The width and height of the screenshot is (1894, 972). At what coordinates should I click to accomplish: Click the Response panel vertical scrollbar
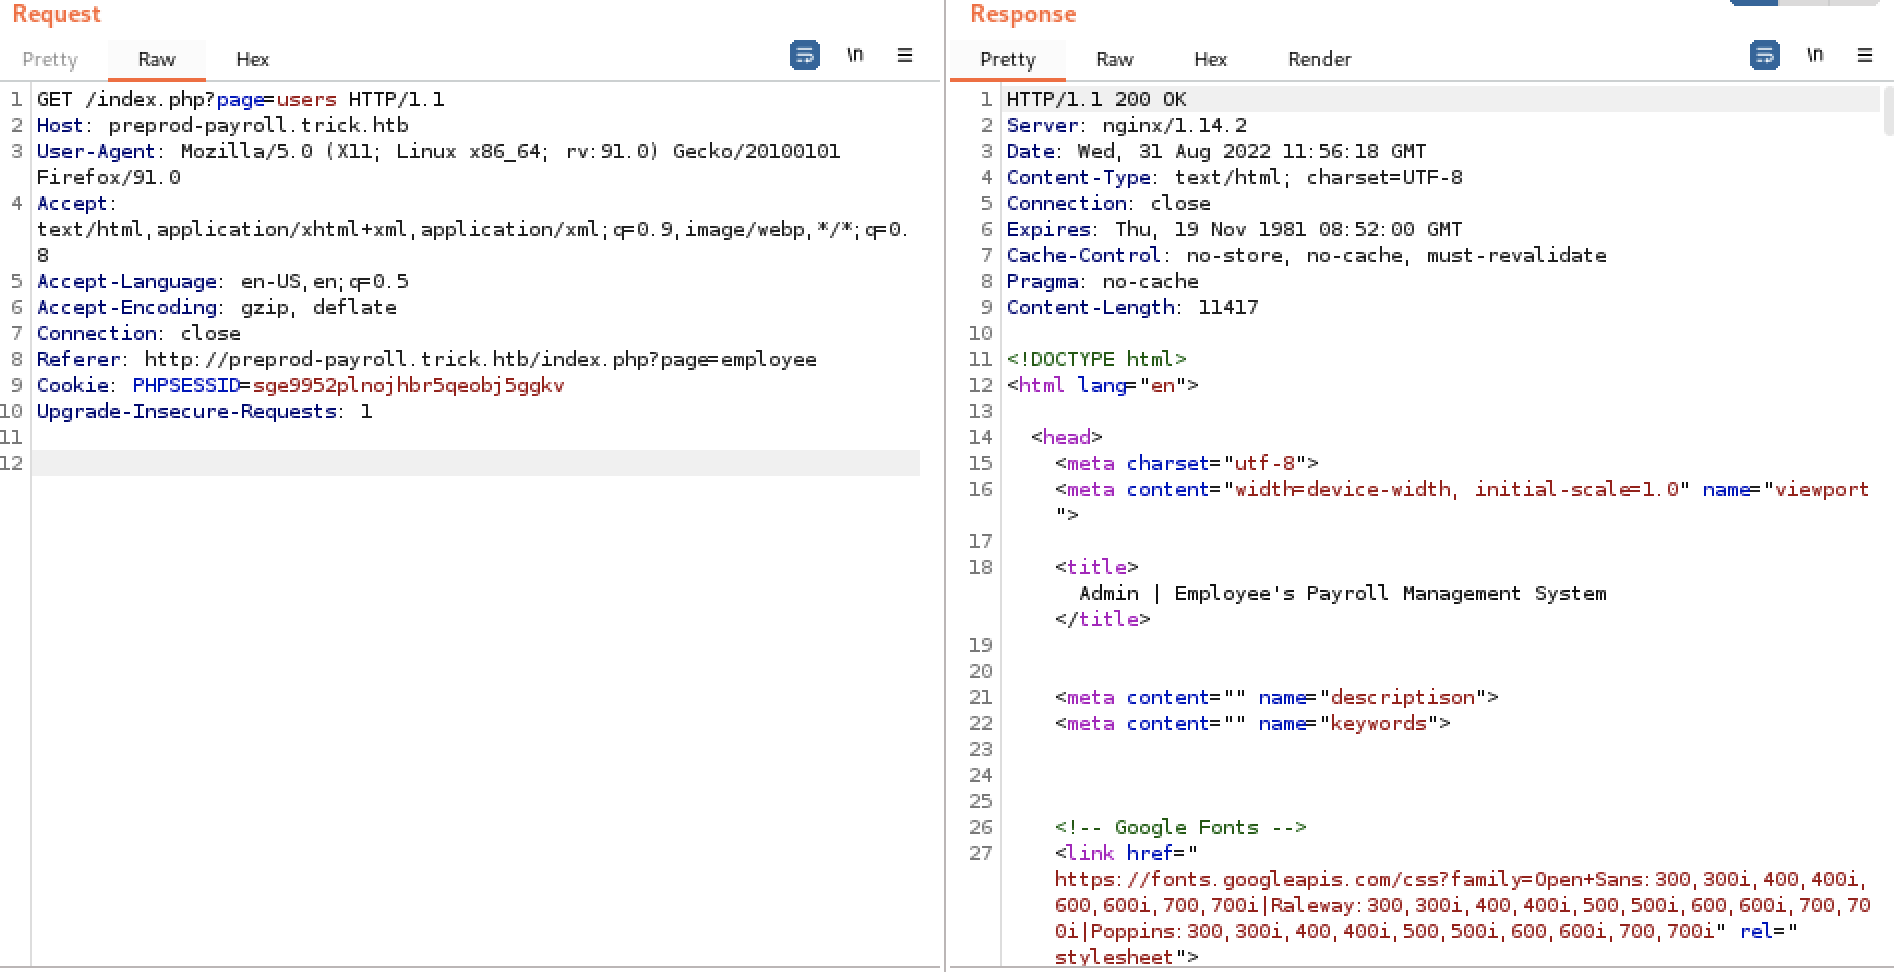pos(1887,110)
